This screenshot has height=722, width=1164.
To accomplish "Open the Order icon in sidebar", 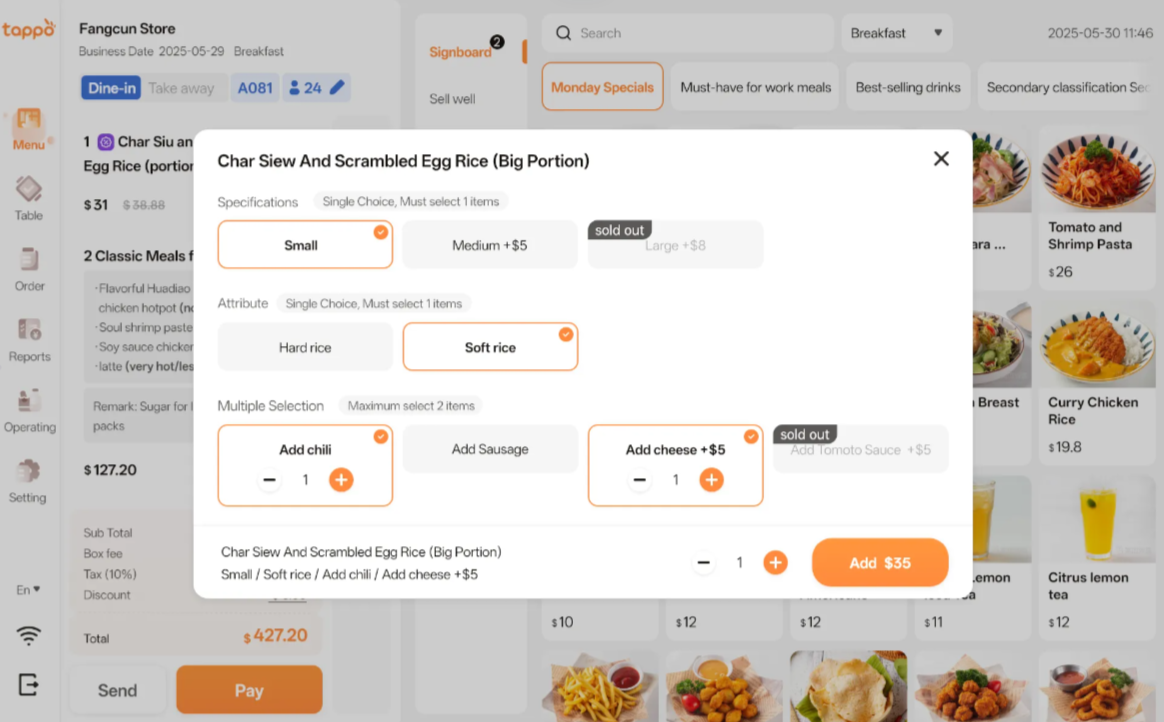I will pos(29,268).
